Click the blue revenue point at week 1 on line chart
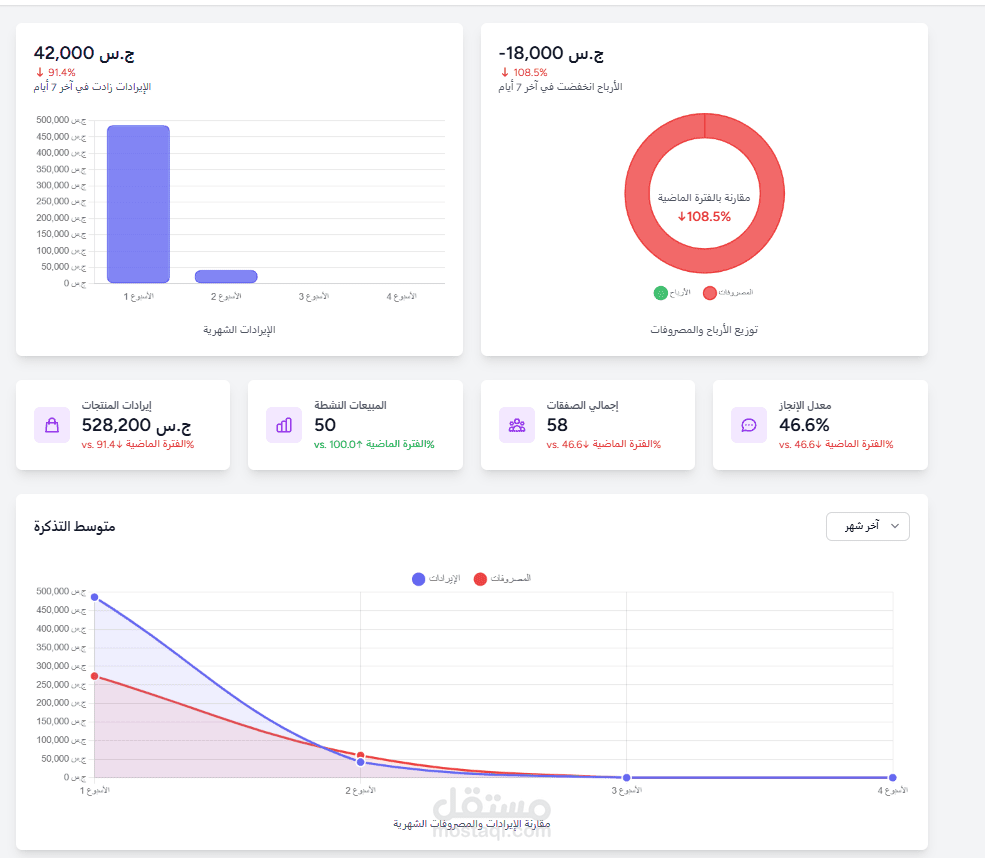 pyautogui.click(x=94, y=597)
